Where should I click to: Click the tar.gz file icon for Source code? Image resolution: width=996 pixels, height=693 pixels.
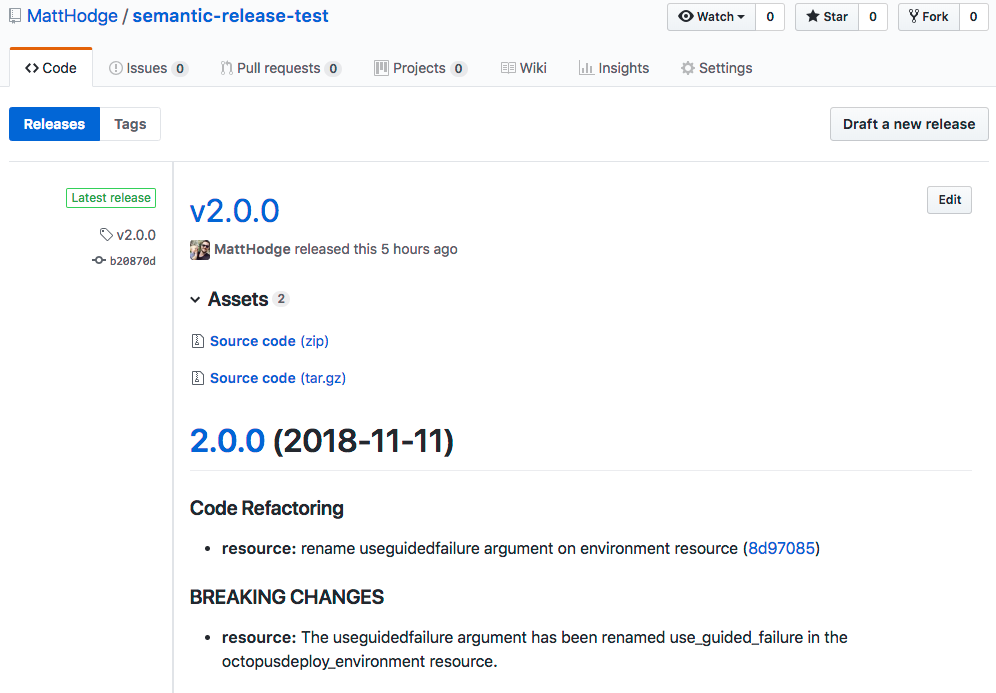197,379
